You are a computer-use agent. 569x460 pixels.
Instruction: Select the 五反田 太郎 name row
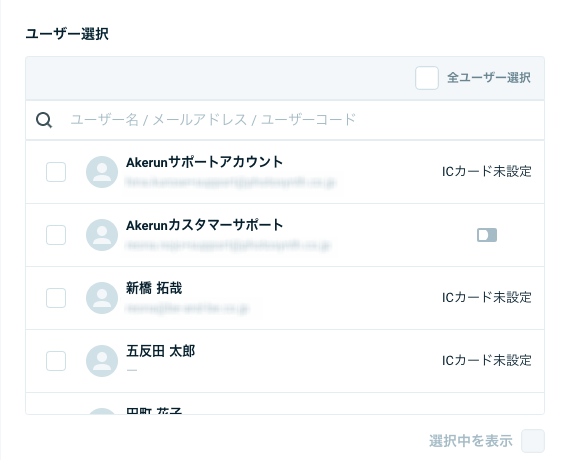pos(285,361)
